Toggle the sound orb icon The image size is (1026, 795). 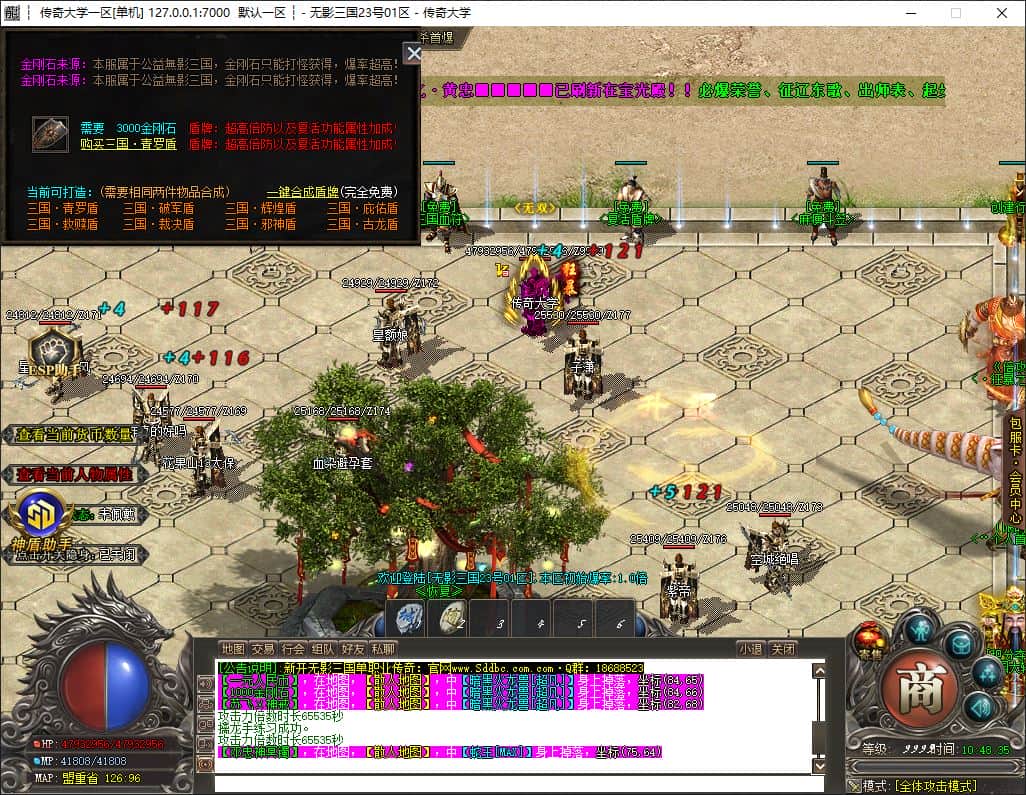[981, 707]
